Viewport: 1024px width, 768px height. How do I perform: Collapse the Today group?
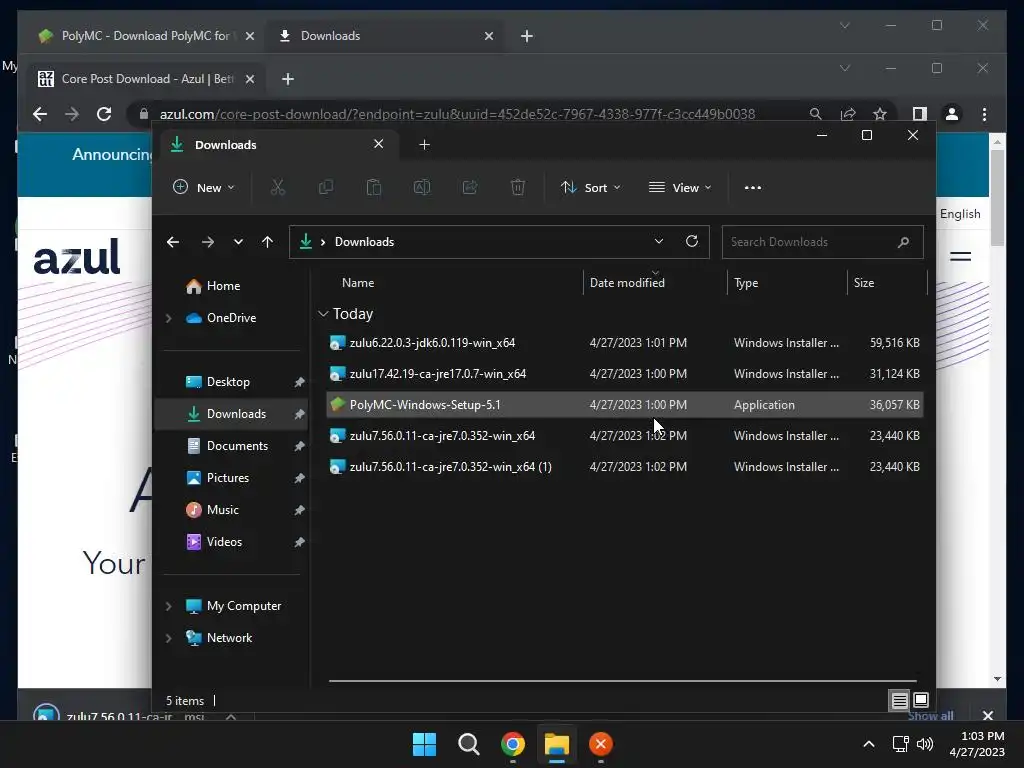click(x=323, y=314)
